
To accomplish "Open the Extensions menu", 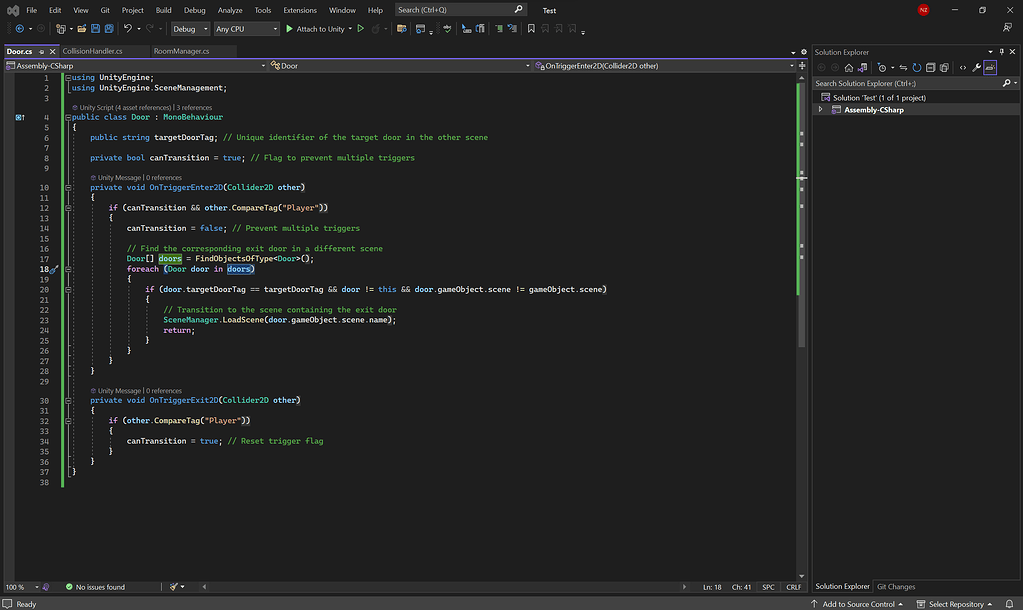I will pos(300,10).
